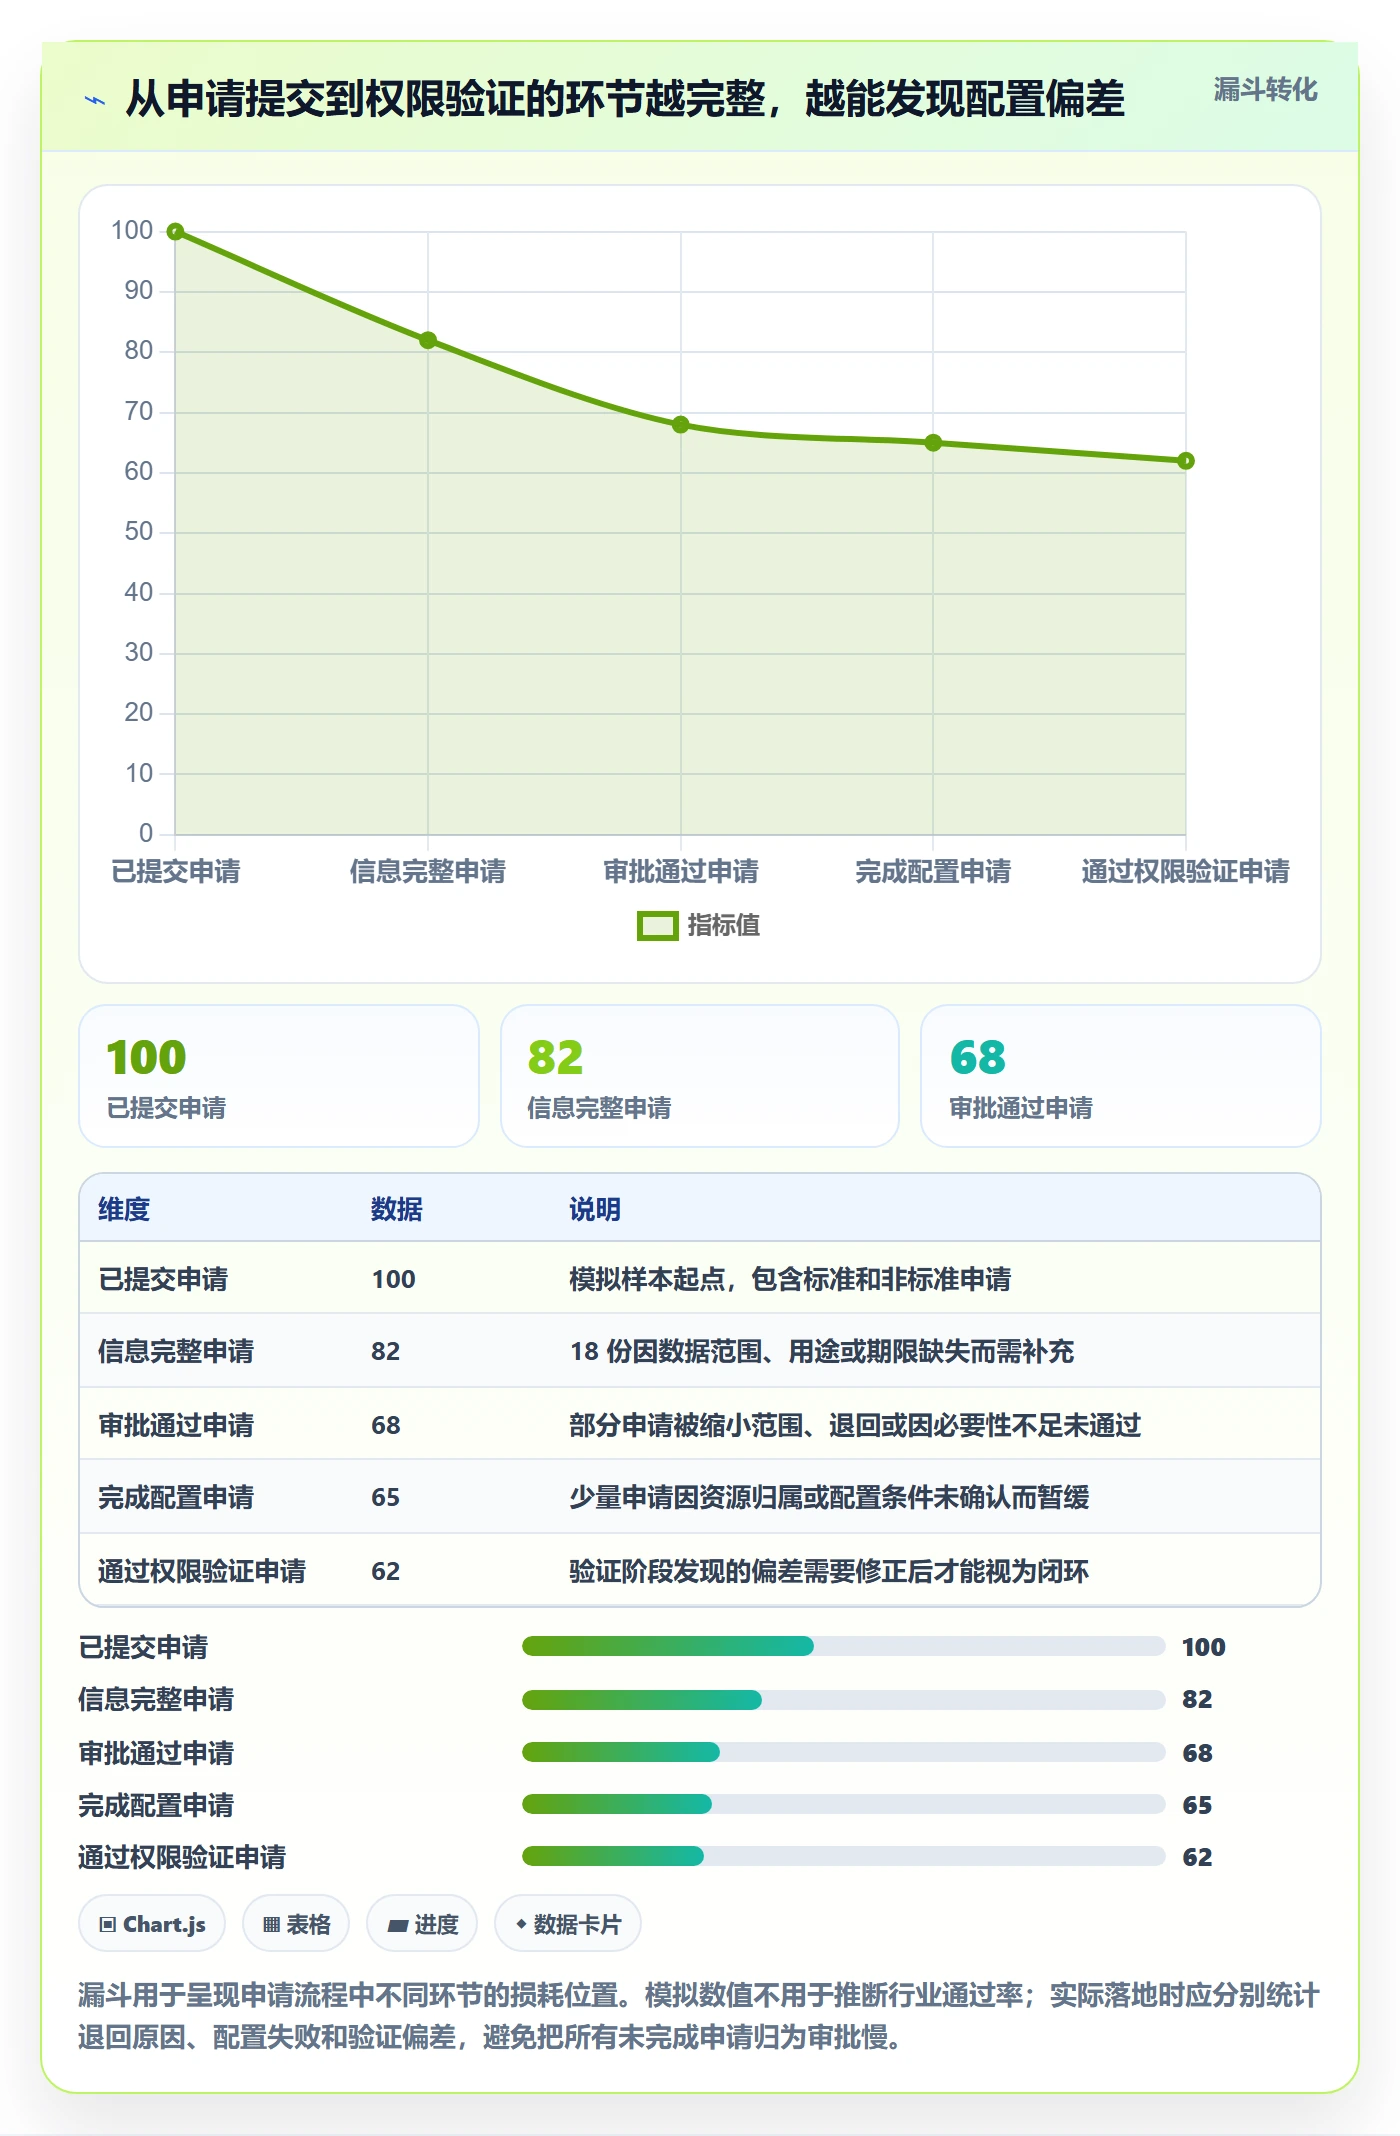Select the 信息完整申请 table row cell
Viewport: 1400px width, 2136px height.
tap(176, 1351)
